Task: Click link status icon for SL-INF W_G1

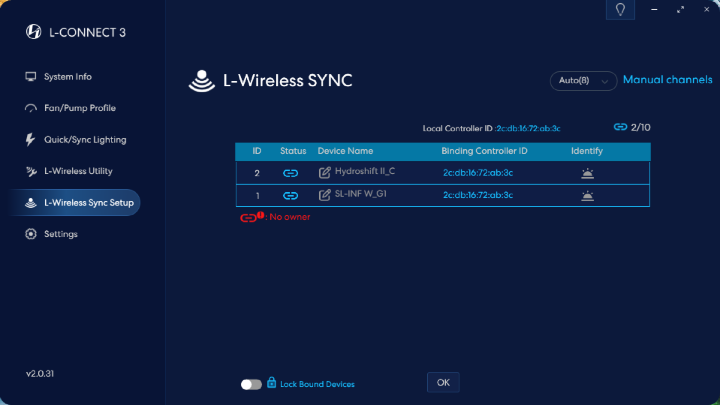Action: (x=291, y=196)
